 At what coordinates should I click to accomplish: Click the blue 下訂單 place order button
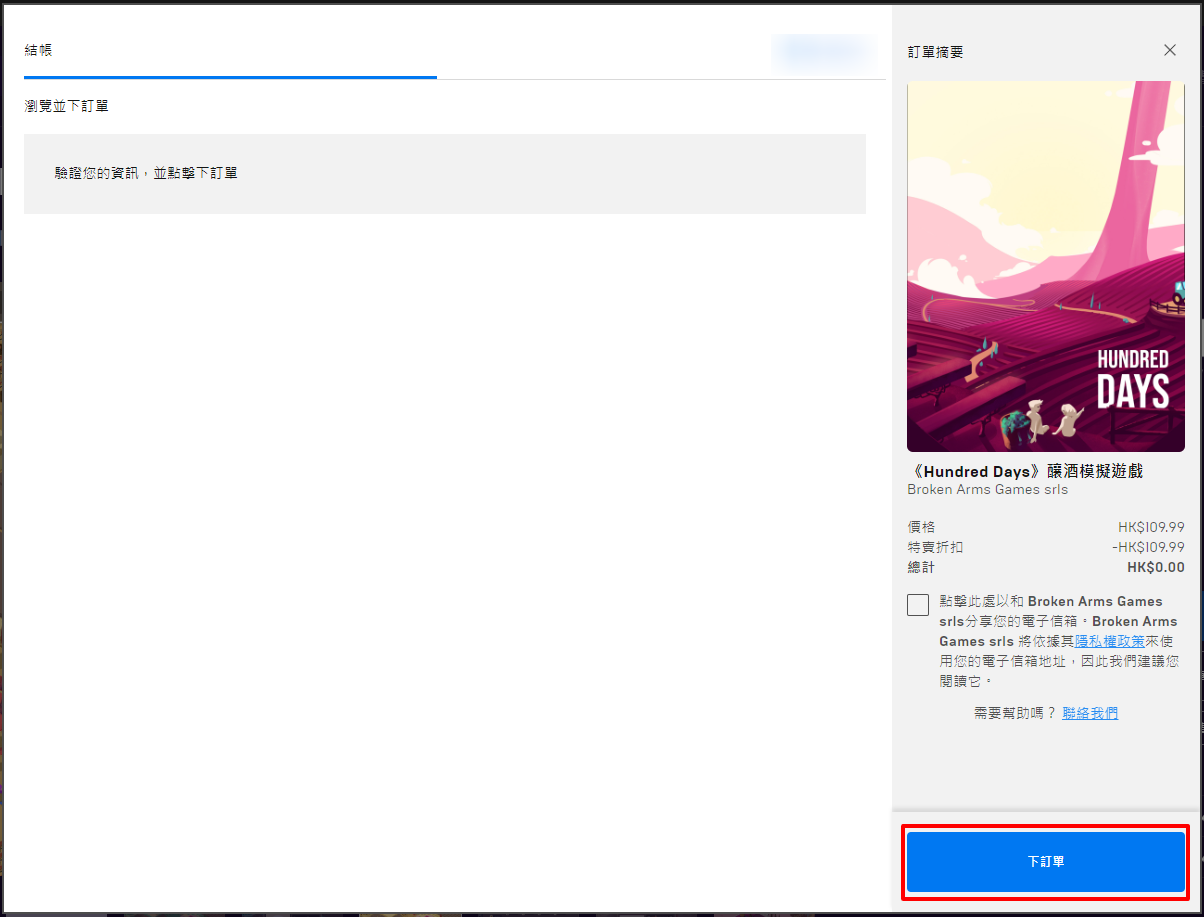tap(1045, 861)
